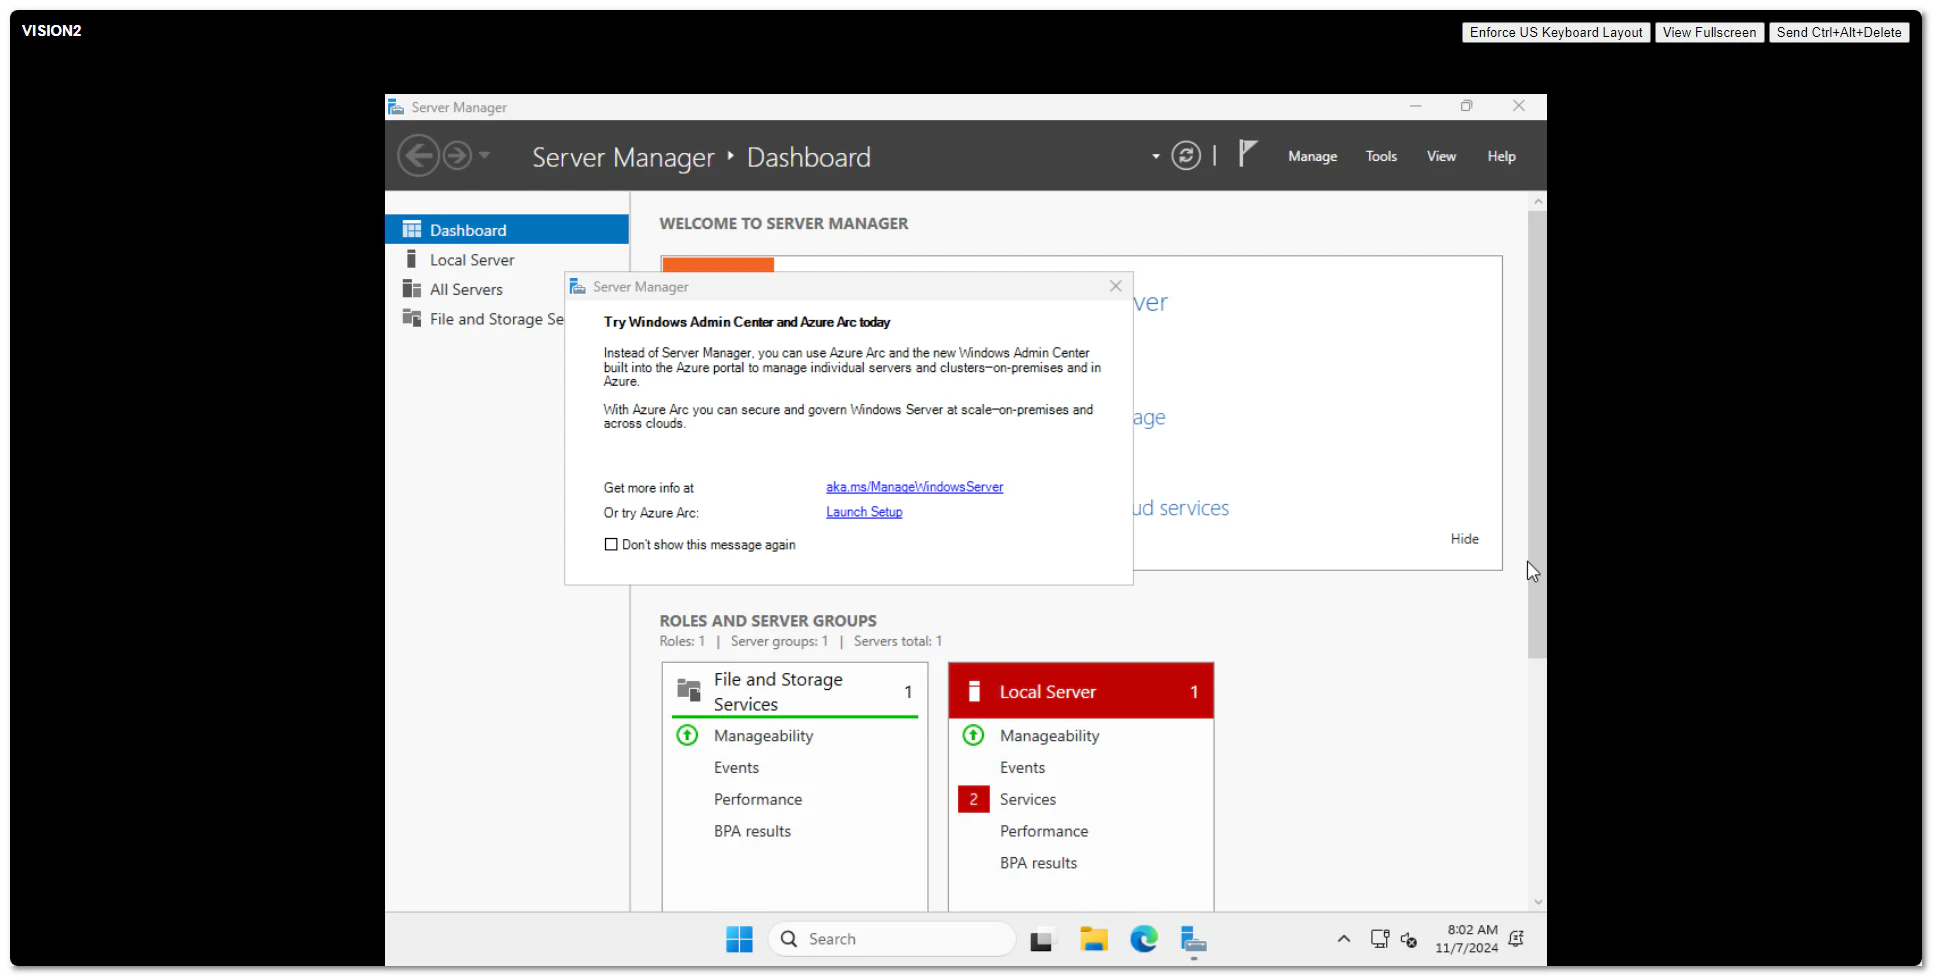Click the muted volume icon in system tray

point(1409,940)
